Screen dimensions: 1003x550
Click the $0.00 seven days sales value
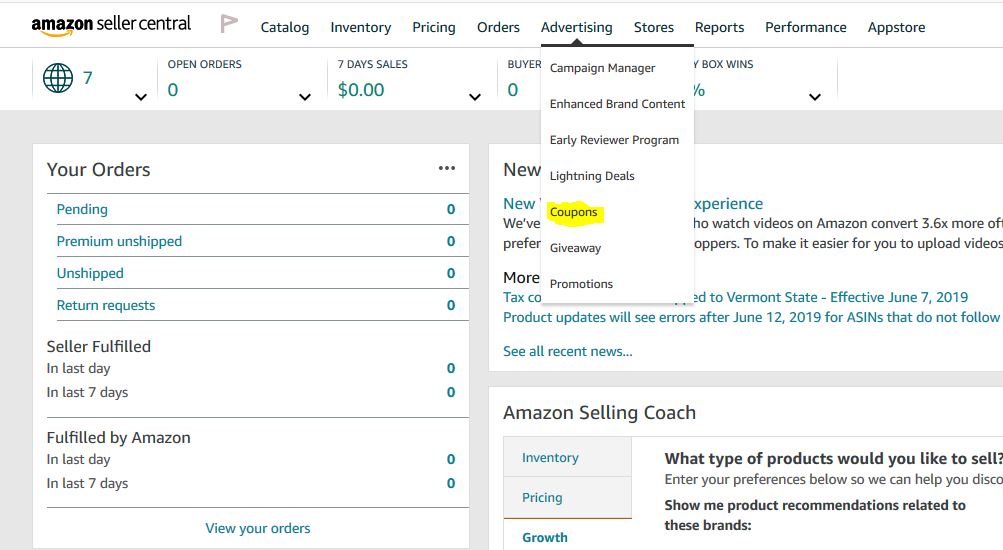click(361, 90)
